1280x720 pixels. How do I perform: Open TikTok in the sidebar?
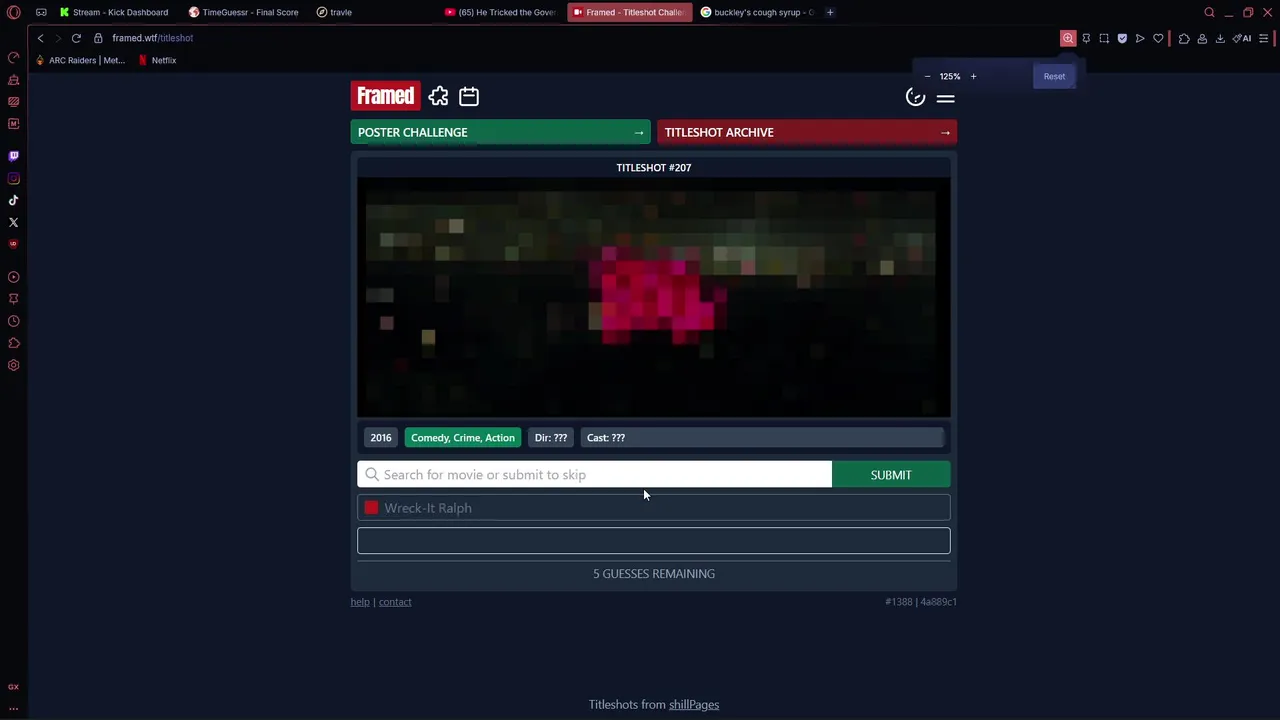pyautogui.click(x=13, y=200)
